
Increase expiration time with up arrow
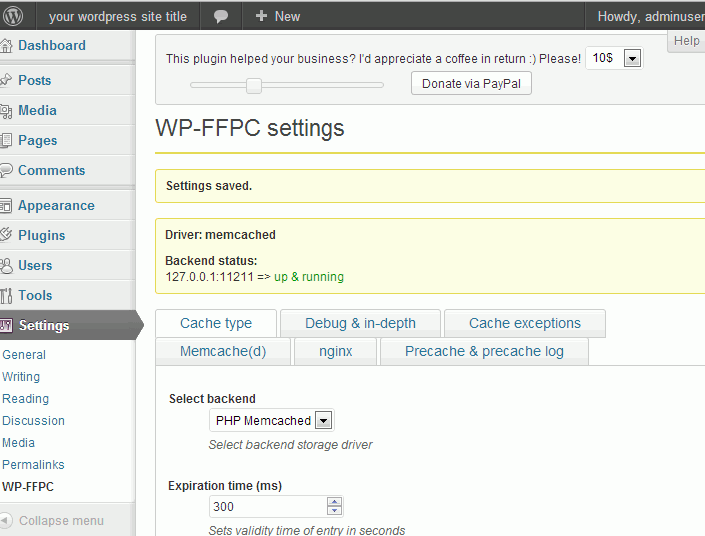point(334,502)
